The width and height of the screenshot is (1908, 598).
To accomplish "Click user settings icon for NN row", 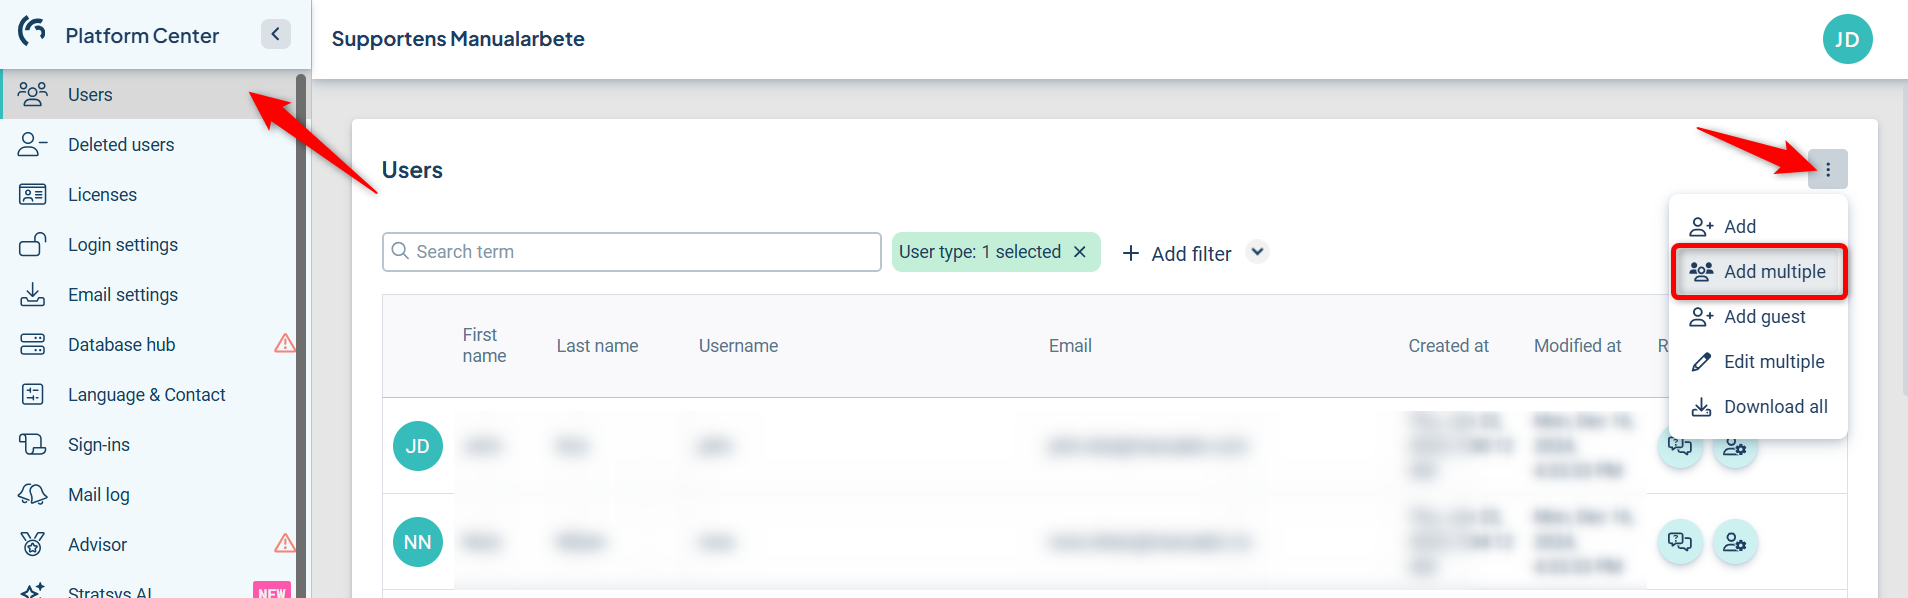I will (x=1734, y=542).
